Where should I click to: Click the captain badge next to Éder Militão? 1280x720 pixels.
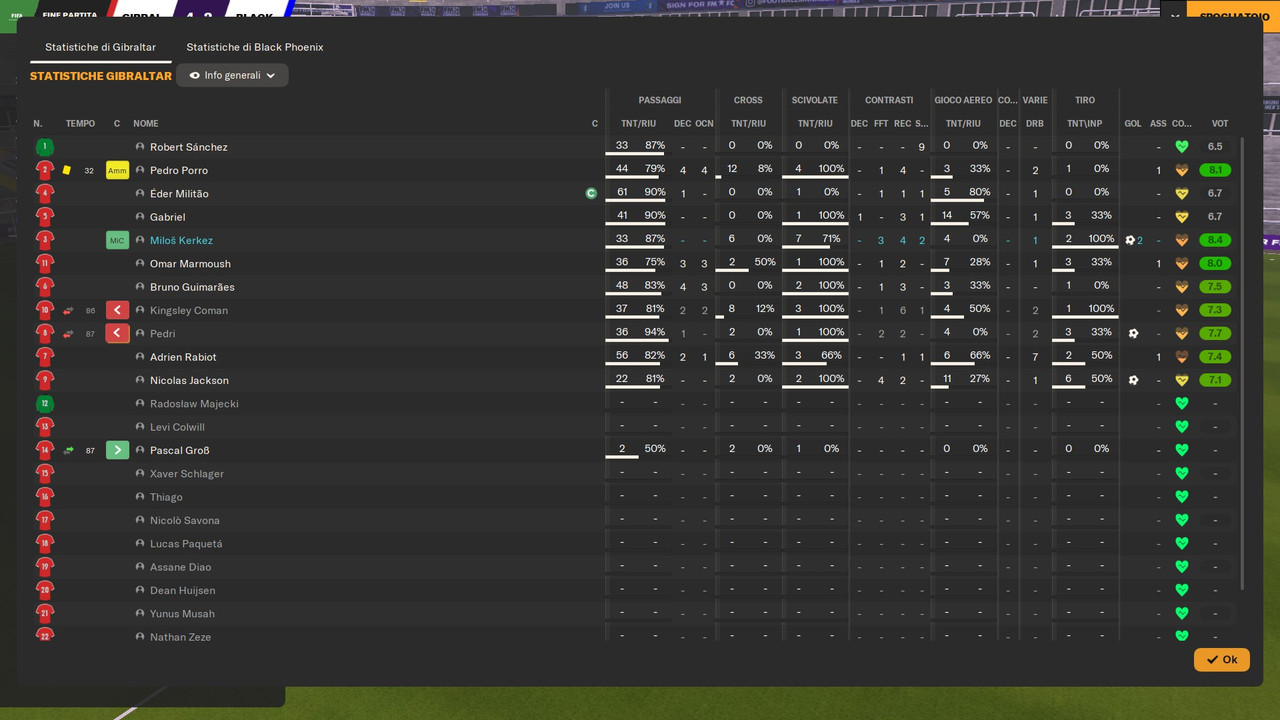pos(591,194)
